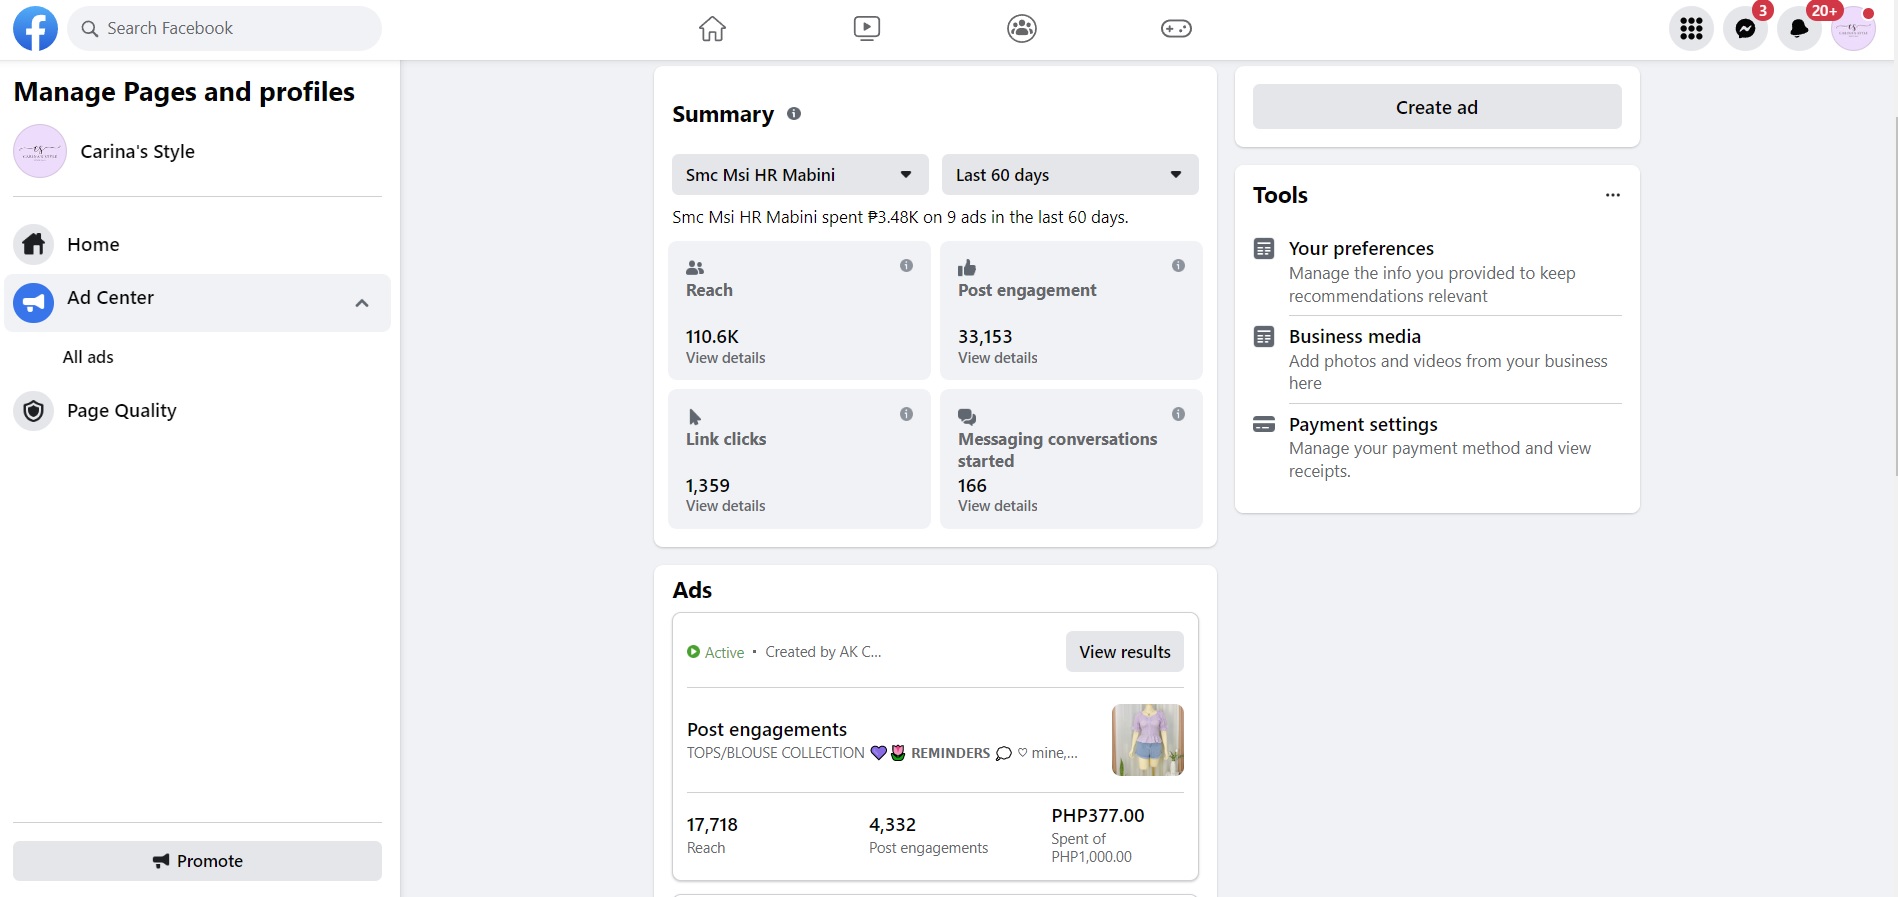Show info for Reach metric
Screen dimensions: 1898x897
(906, 266)
